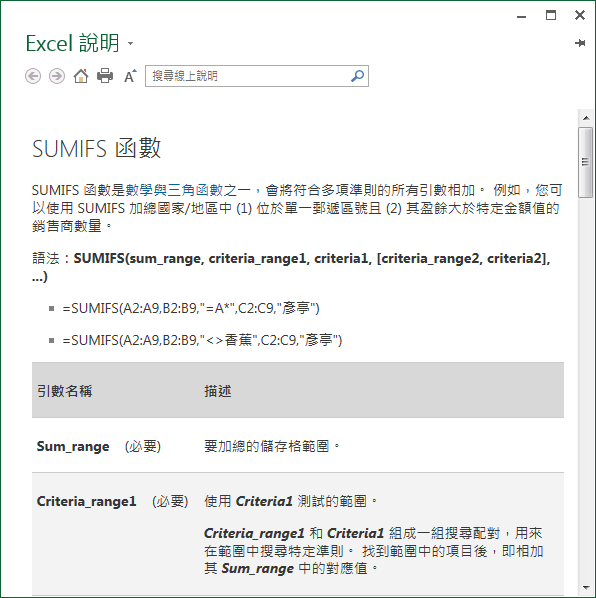This screenshot has height=598, width=596.
Task: Click the search magnifier icon
Action: coord(357,76)
